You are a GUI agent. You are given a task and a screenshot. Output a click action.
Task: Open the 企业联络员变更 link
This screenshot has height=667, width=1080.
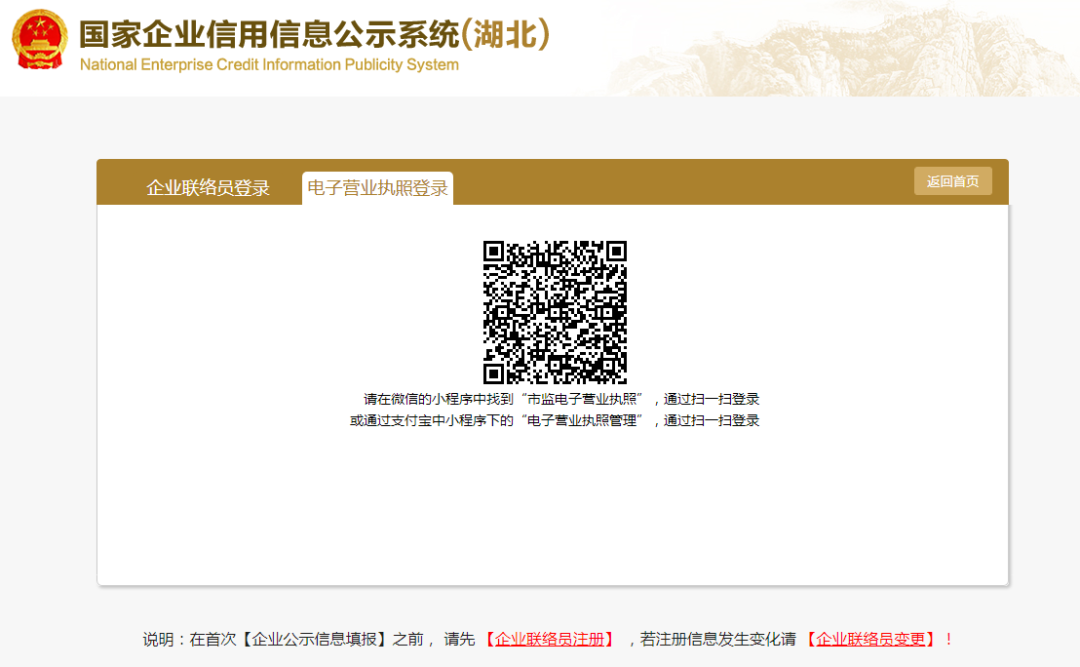coord(871,639)
